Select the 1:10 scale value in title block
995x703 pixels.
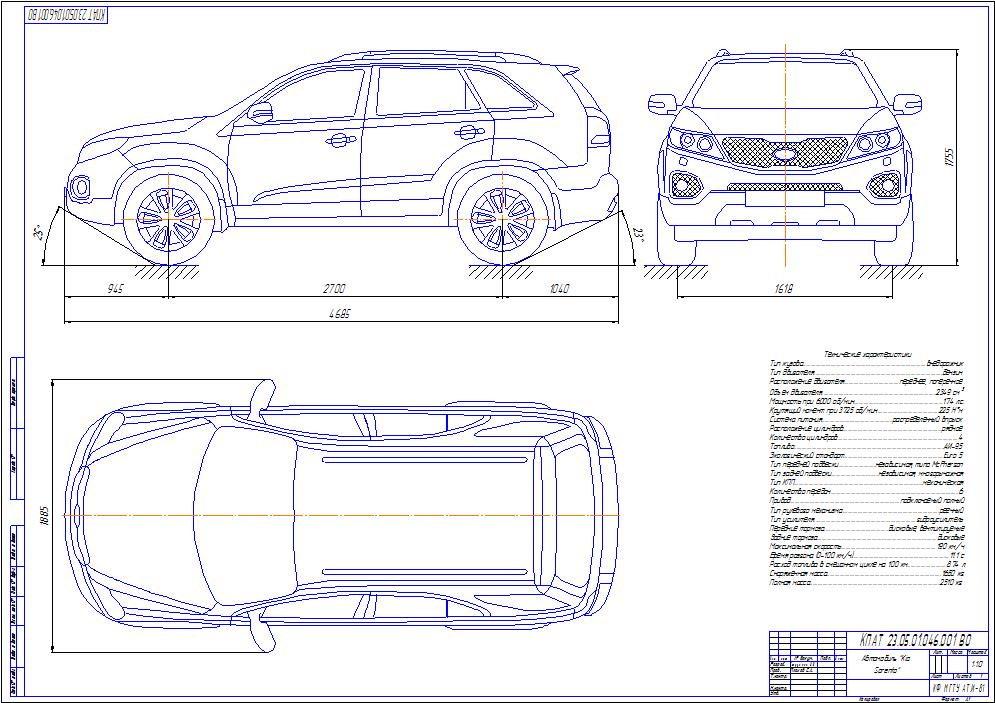(x=977, y=664)
